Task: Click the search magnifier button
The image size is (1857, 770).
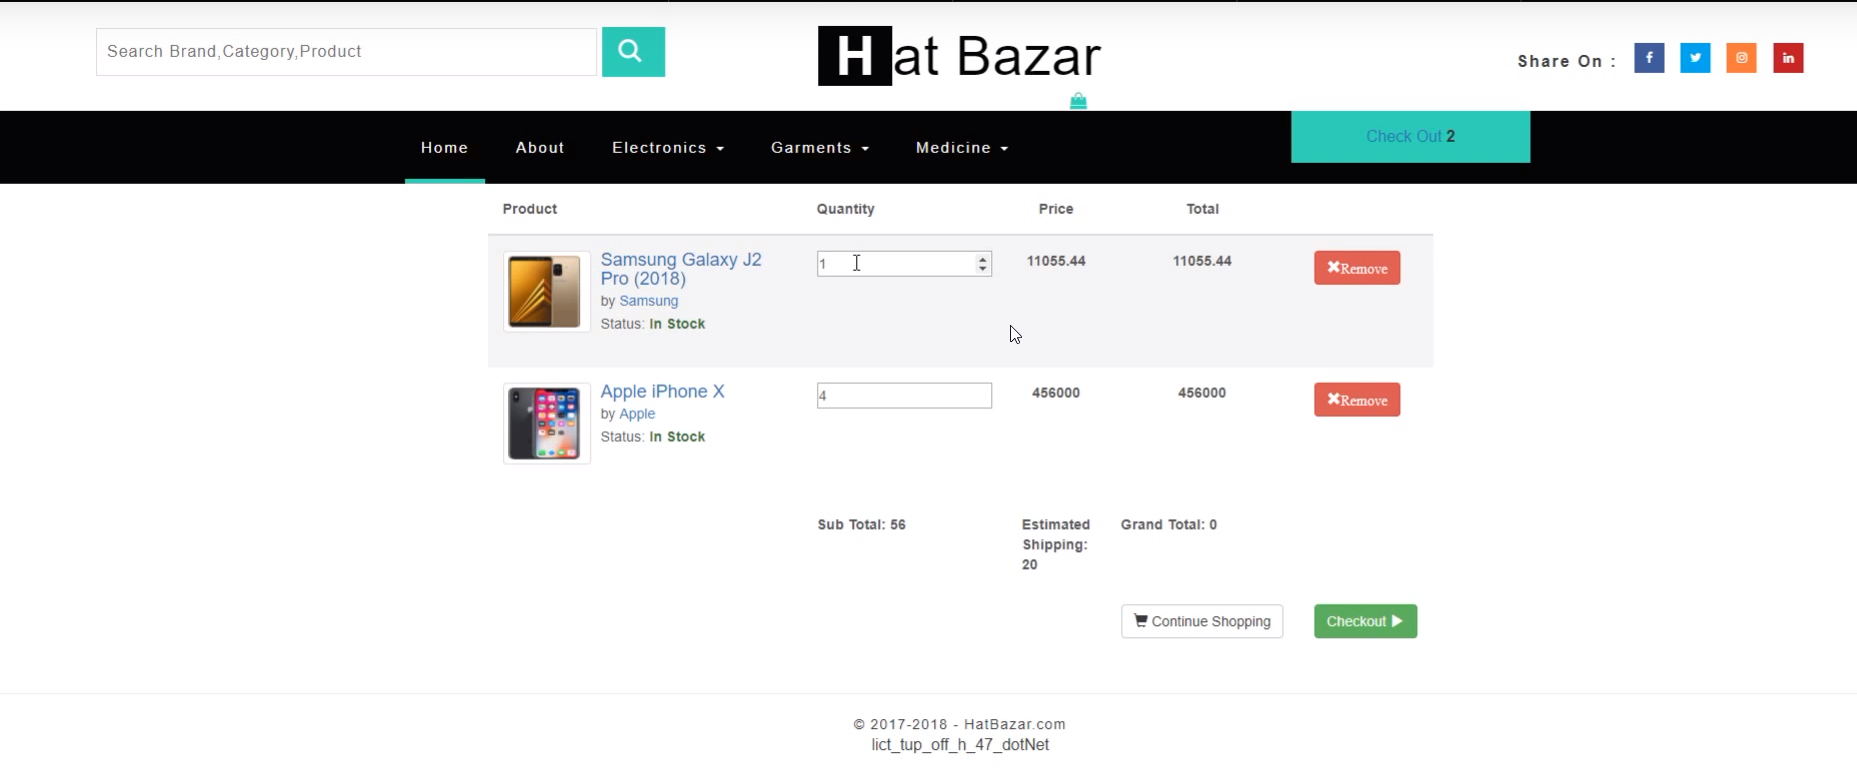Action: 633,52
